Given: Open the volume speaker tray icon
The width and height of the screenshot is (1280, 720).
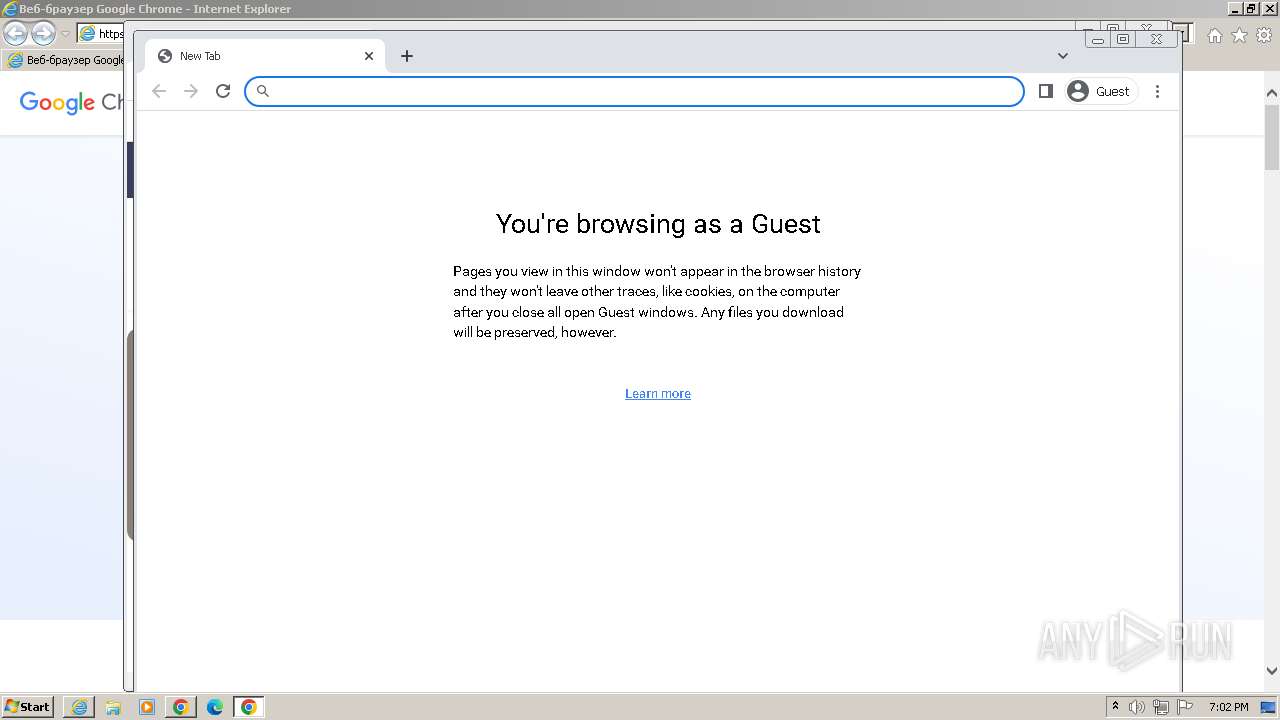Looking at the screenshot, I should [1137, 707].
